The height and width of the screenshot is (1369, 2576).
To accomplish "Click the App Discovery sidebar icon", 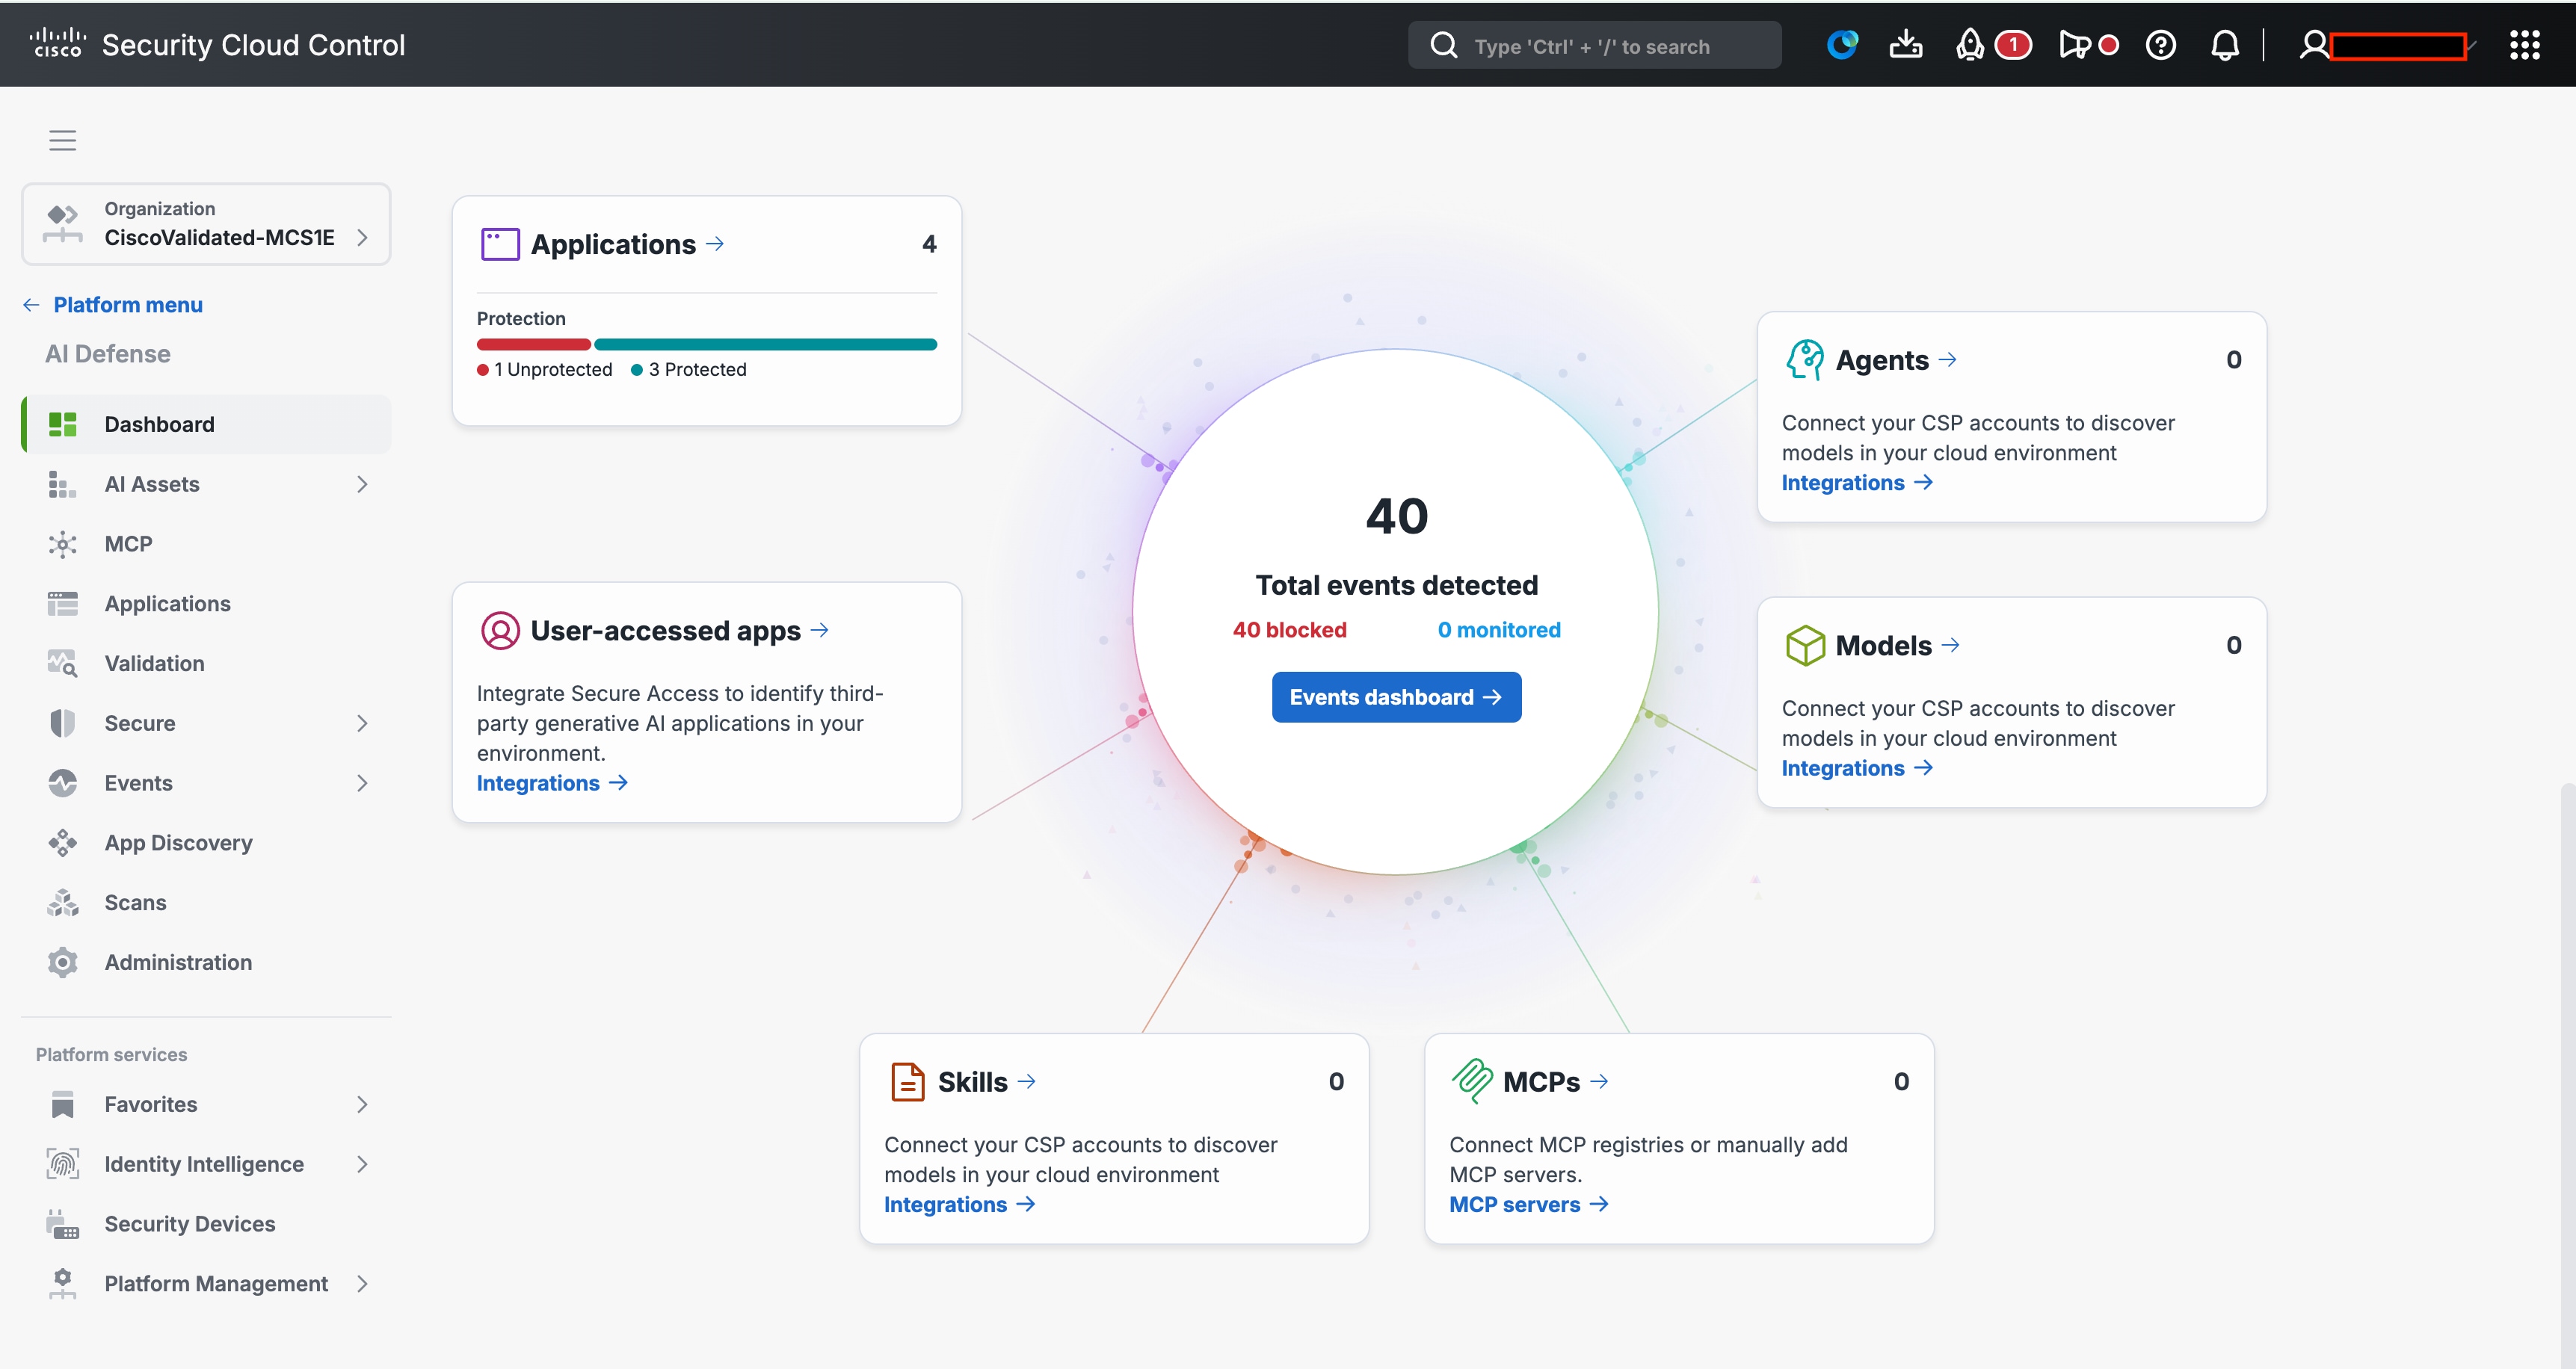I will pos(63,843).
